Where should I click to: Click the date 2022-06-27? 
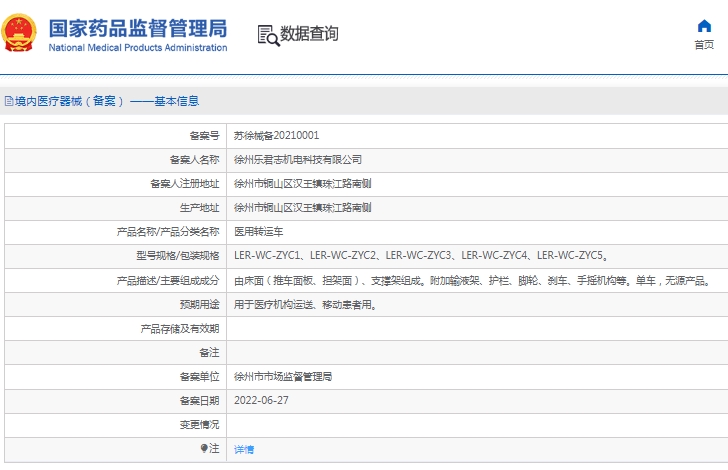tap(261, 400)
